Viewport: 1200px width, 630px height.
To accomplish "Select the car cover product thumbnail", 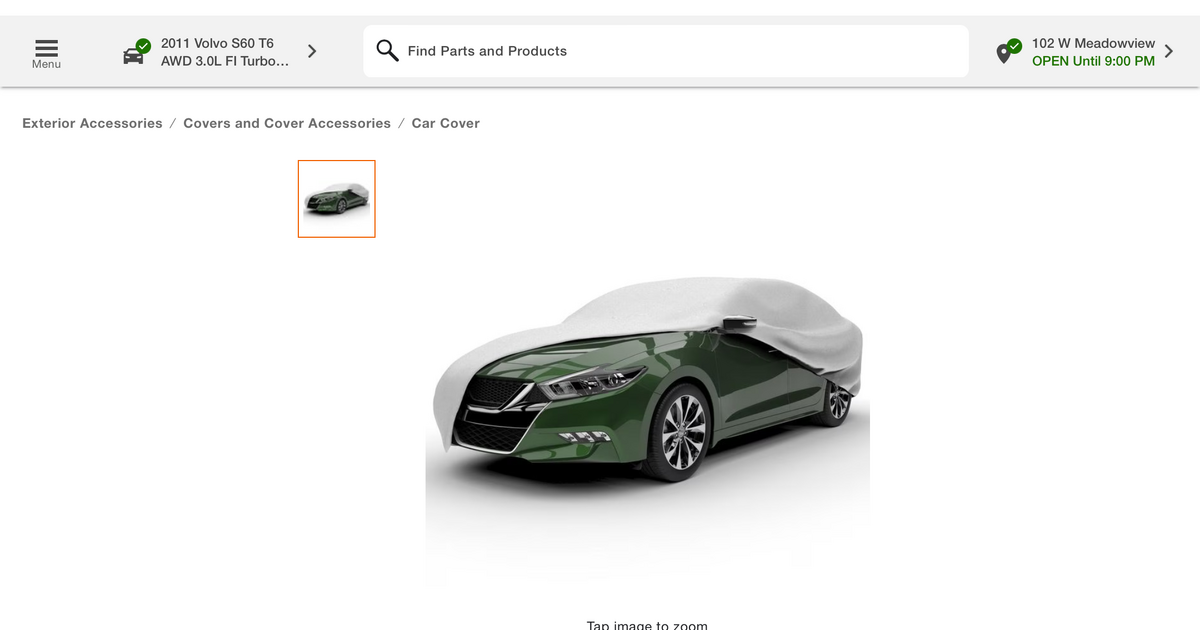I will coord(336,198).
